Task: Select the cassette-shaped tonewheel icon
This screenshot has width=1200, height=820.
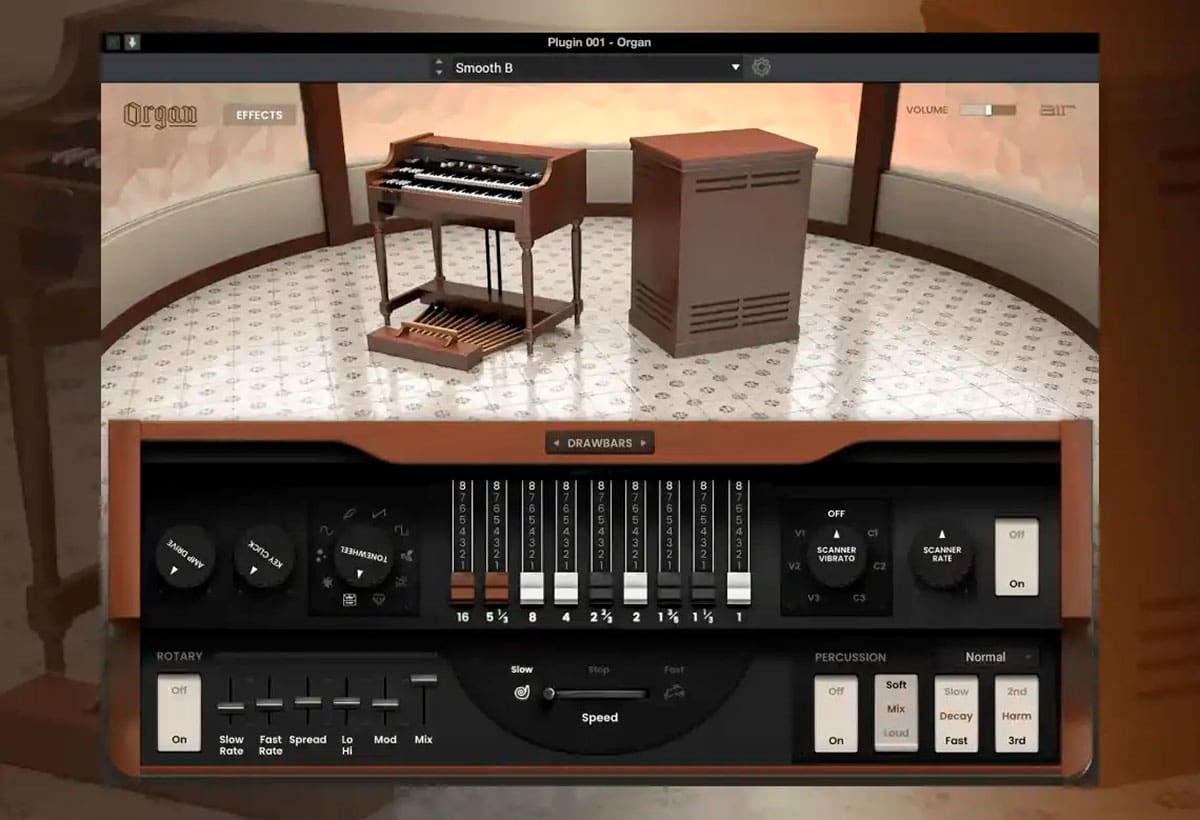Action: (350, 600)
